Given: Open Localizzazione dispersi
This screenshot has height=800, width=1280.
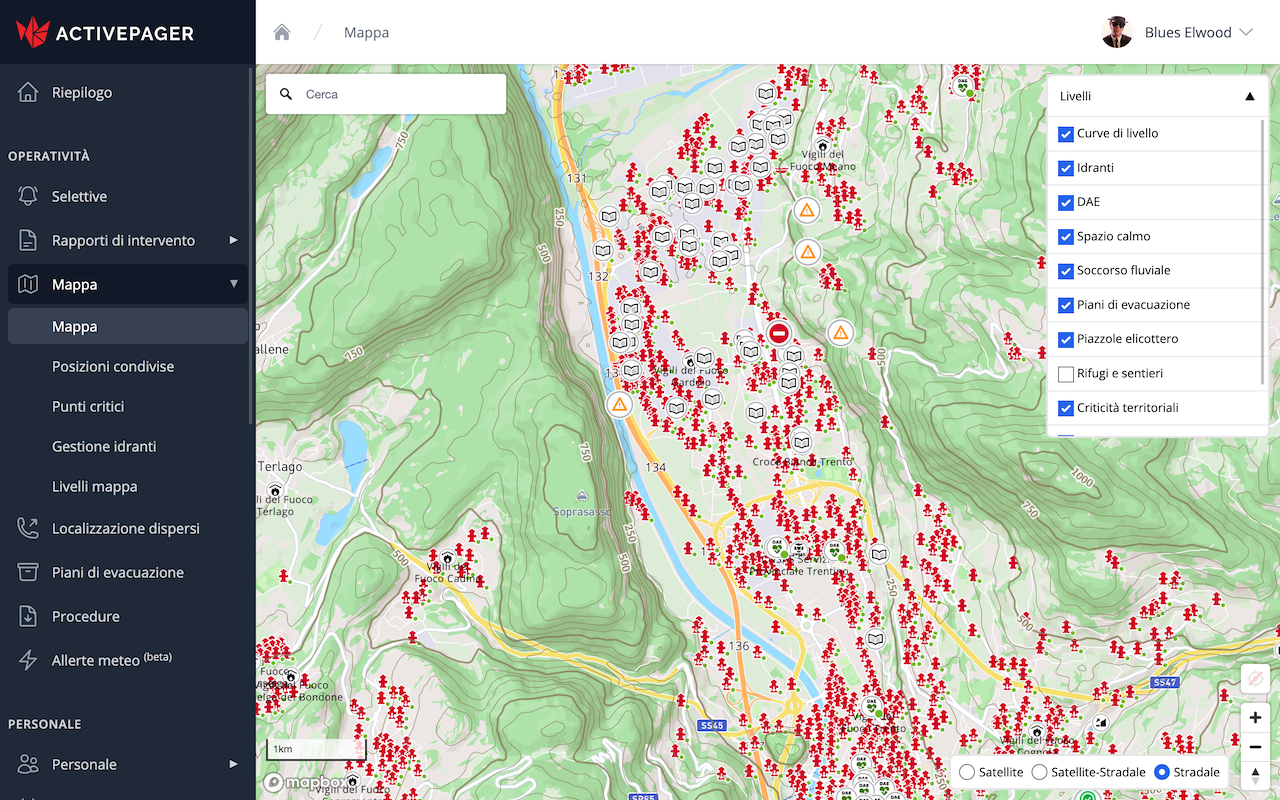Looking at the screenshot, I should (x=126, y=528).
